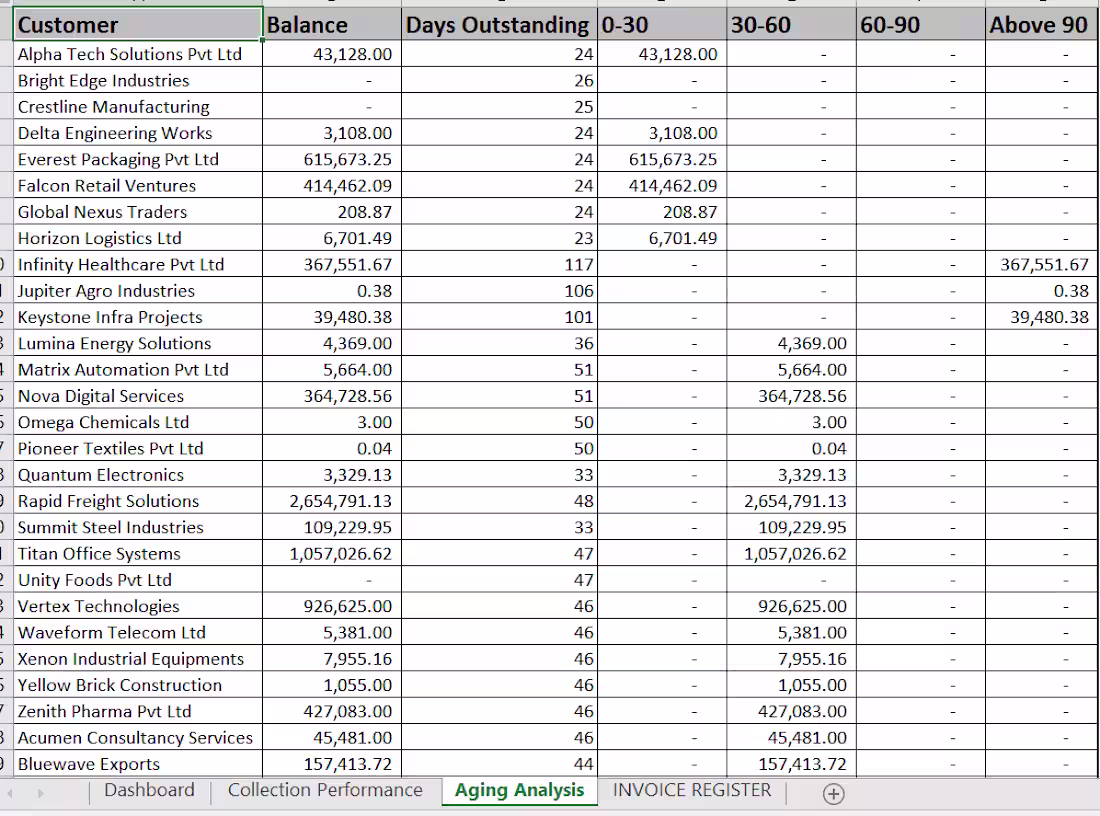Click Falcon Retail Ventures cell
The image size is (1100, 816).
point(138,186)
